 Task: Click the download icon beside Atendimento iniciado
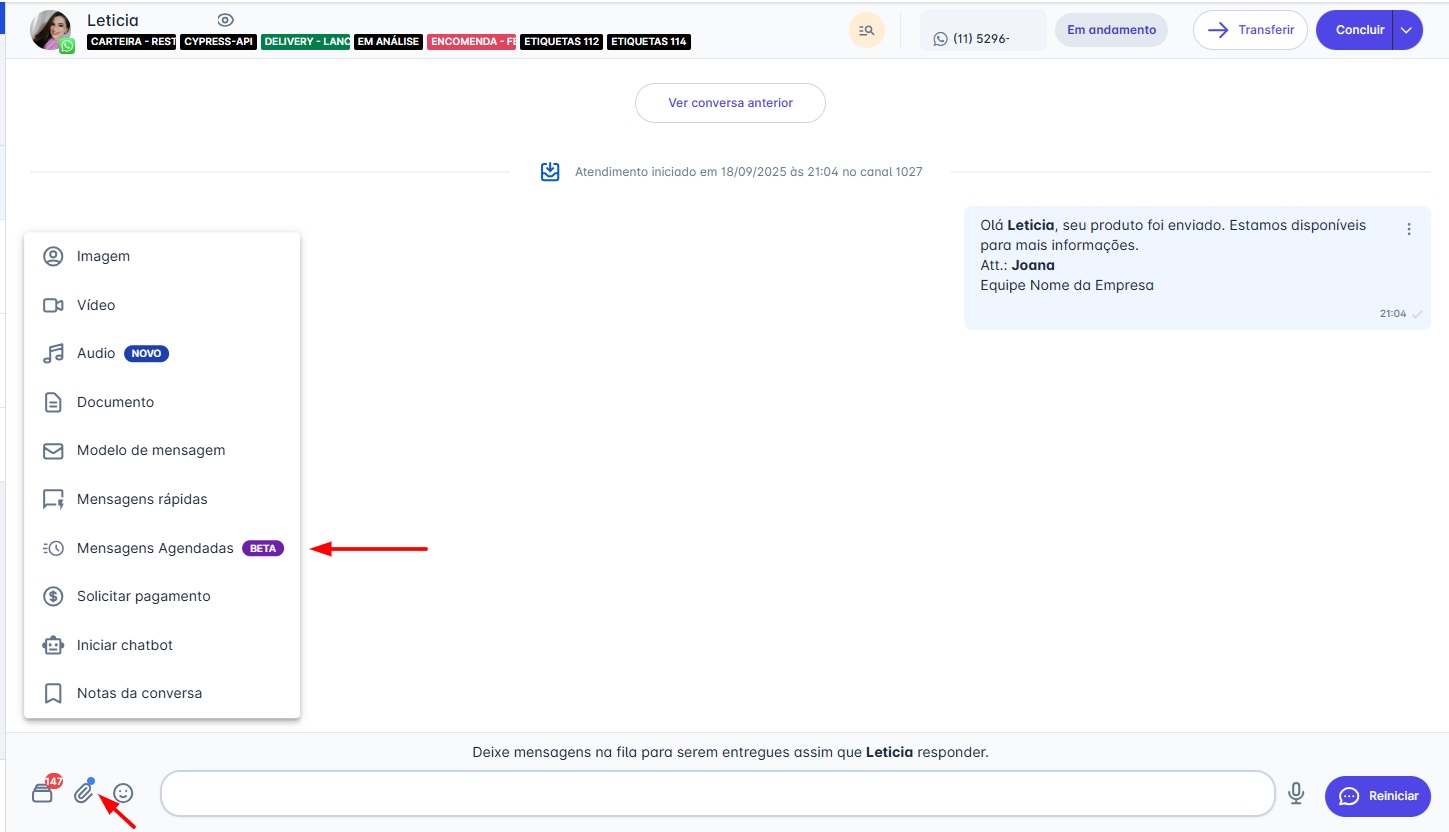(550, 172)
